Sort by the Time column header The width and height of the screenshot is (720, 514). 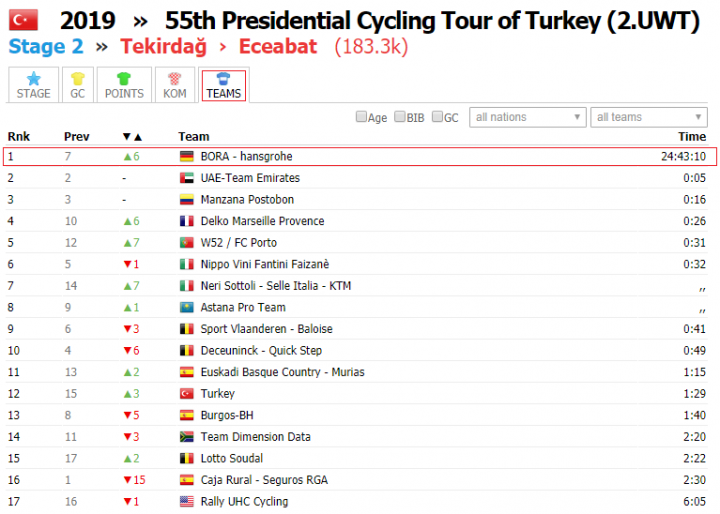pyautogui.click(x=692, y=136)
